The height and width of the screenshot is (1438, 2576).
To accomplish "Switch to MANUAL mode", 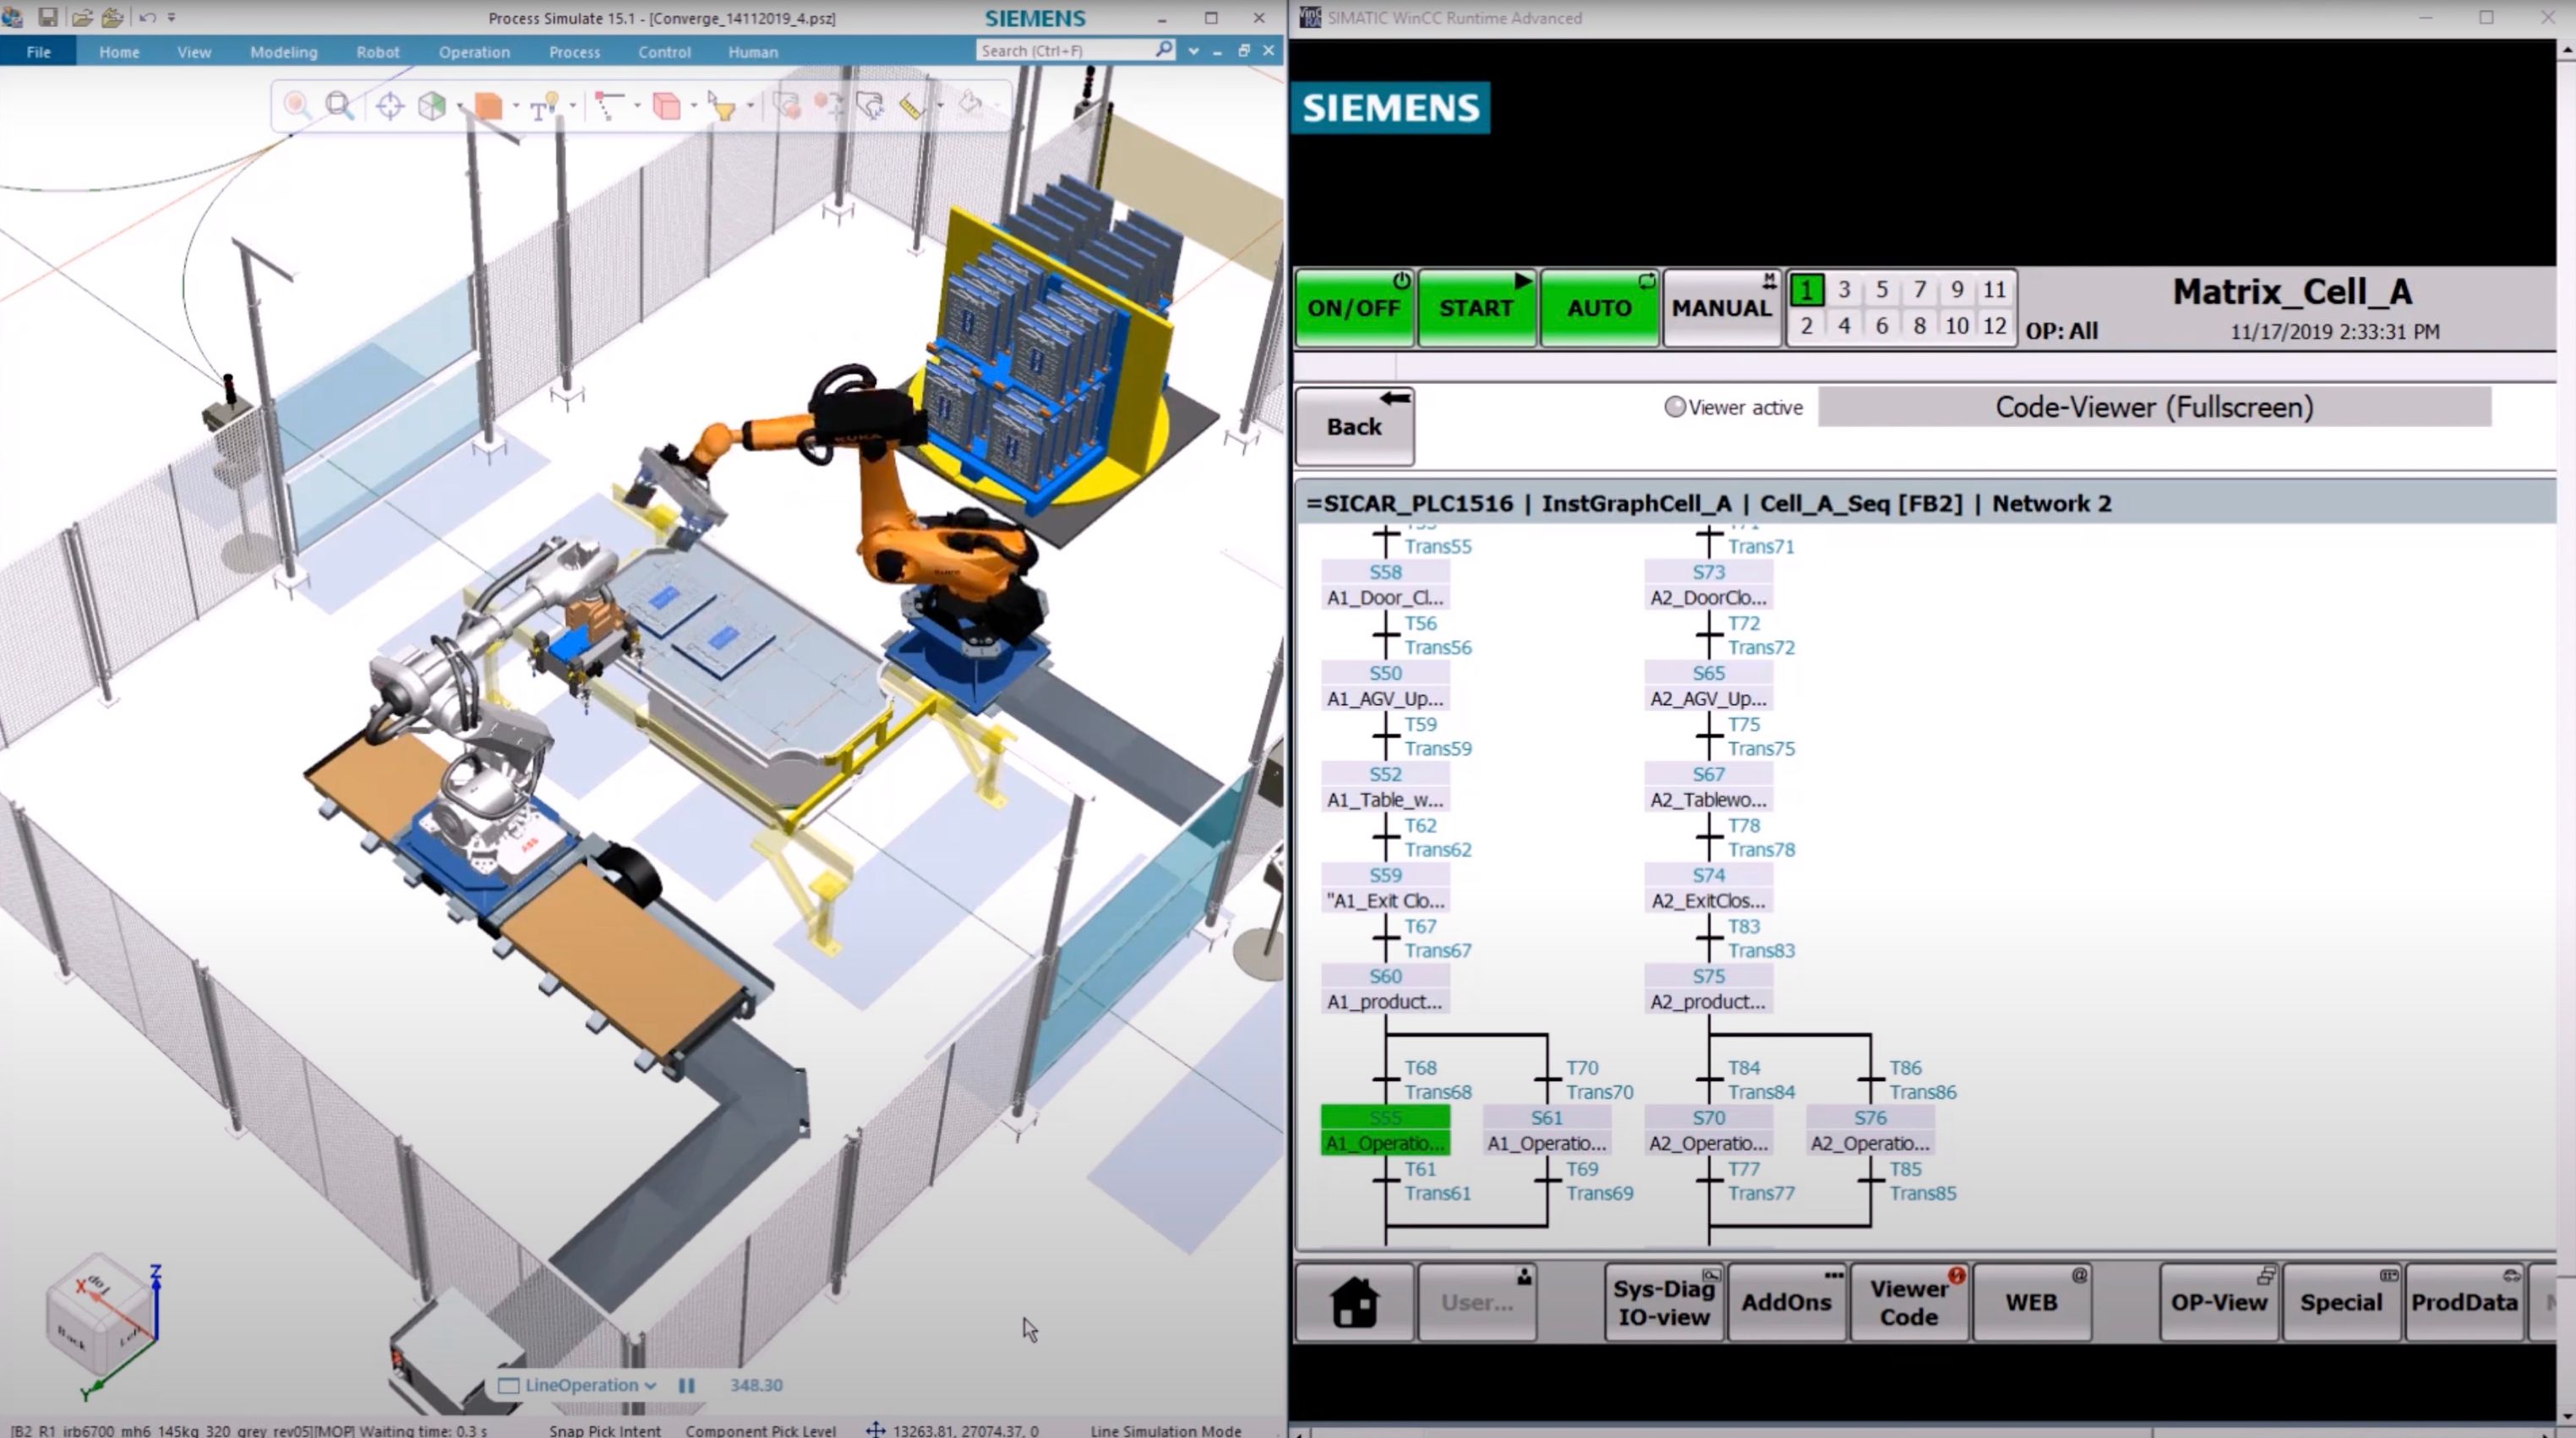I will [1721, 307].
